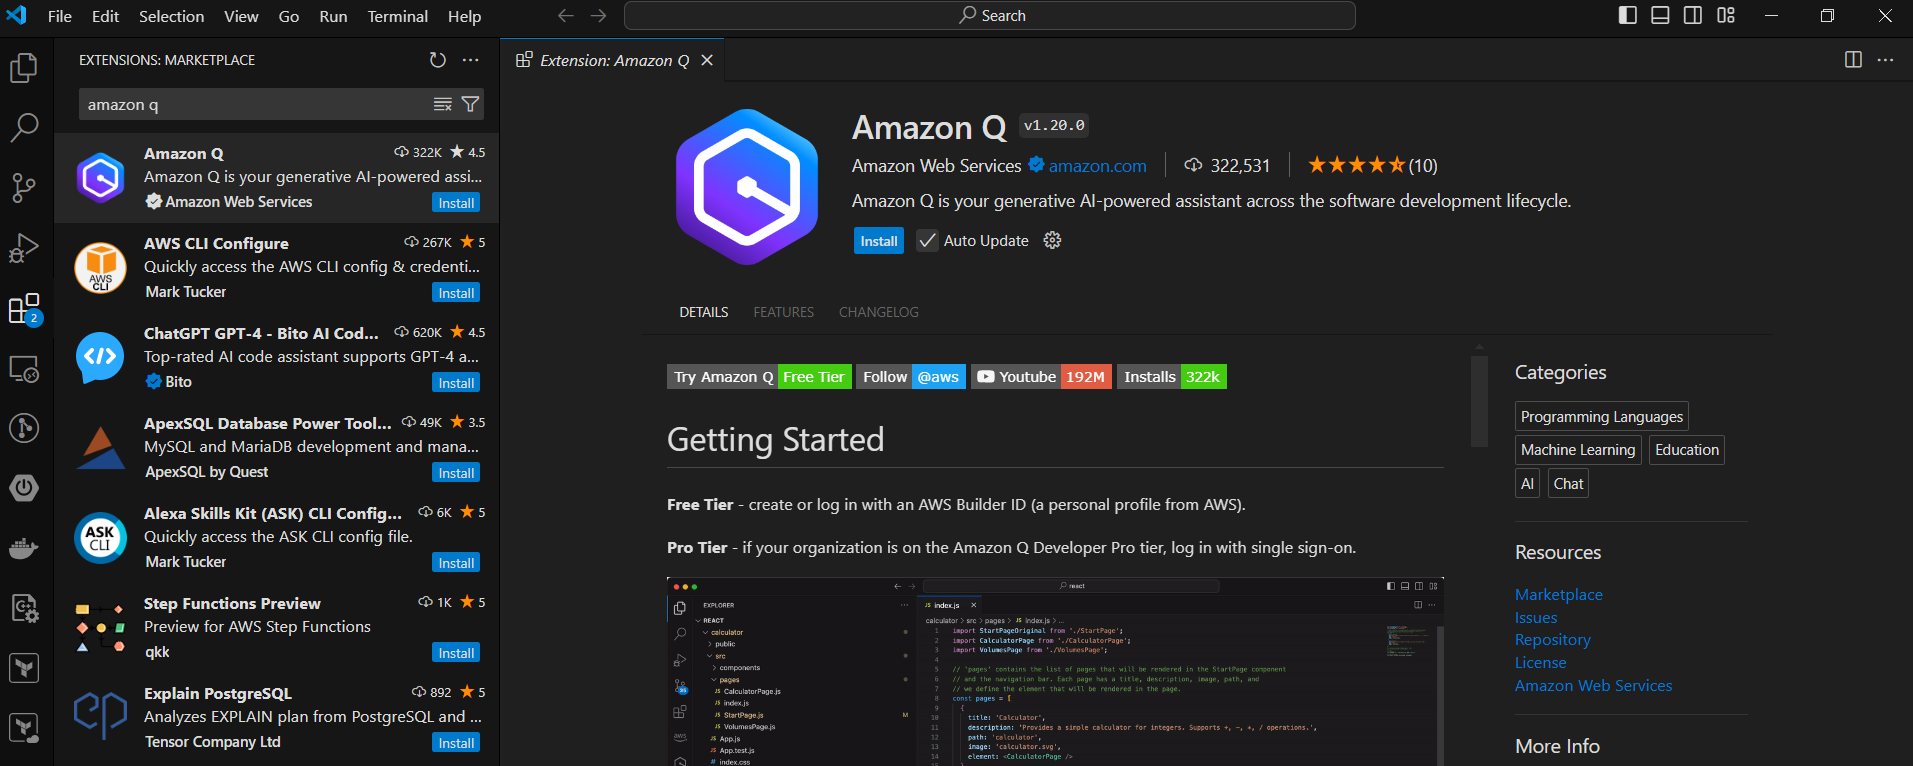
Task: Toggle Primary Side Bar layout icon
Action: (x=1628, y=15)
